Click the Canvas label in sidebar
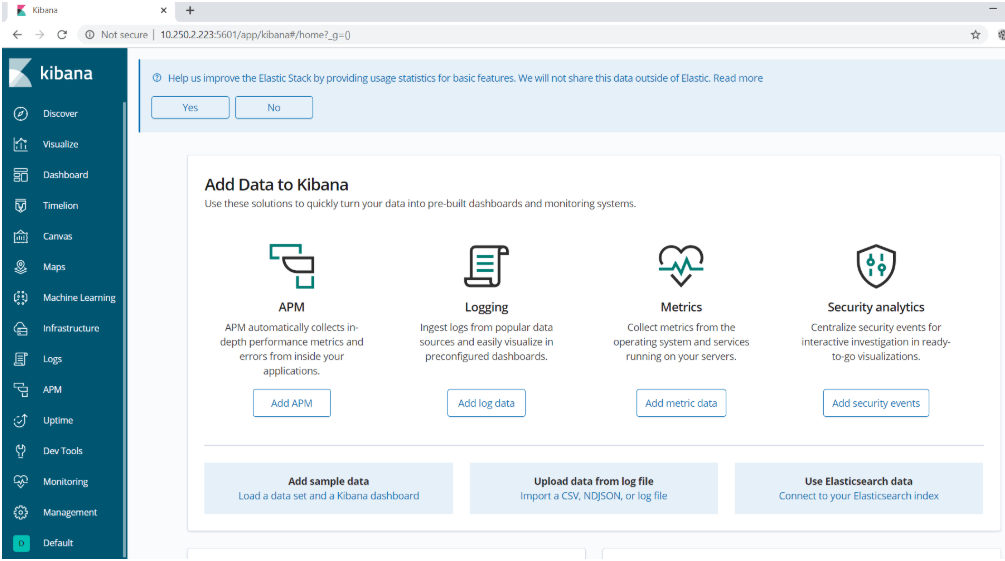Image resolution: width=1005 pixels, height=561 pixels. click(x=58, y=237)
